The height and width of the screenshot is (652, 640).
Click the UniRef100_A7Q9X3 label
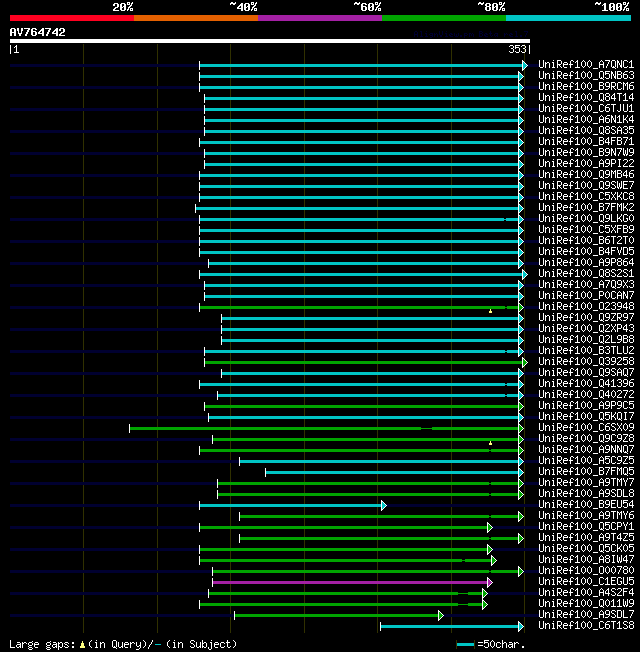click(586, 284)
